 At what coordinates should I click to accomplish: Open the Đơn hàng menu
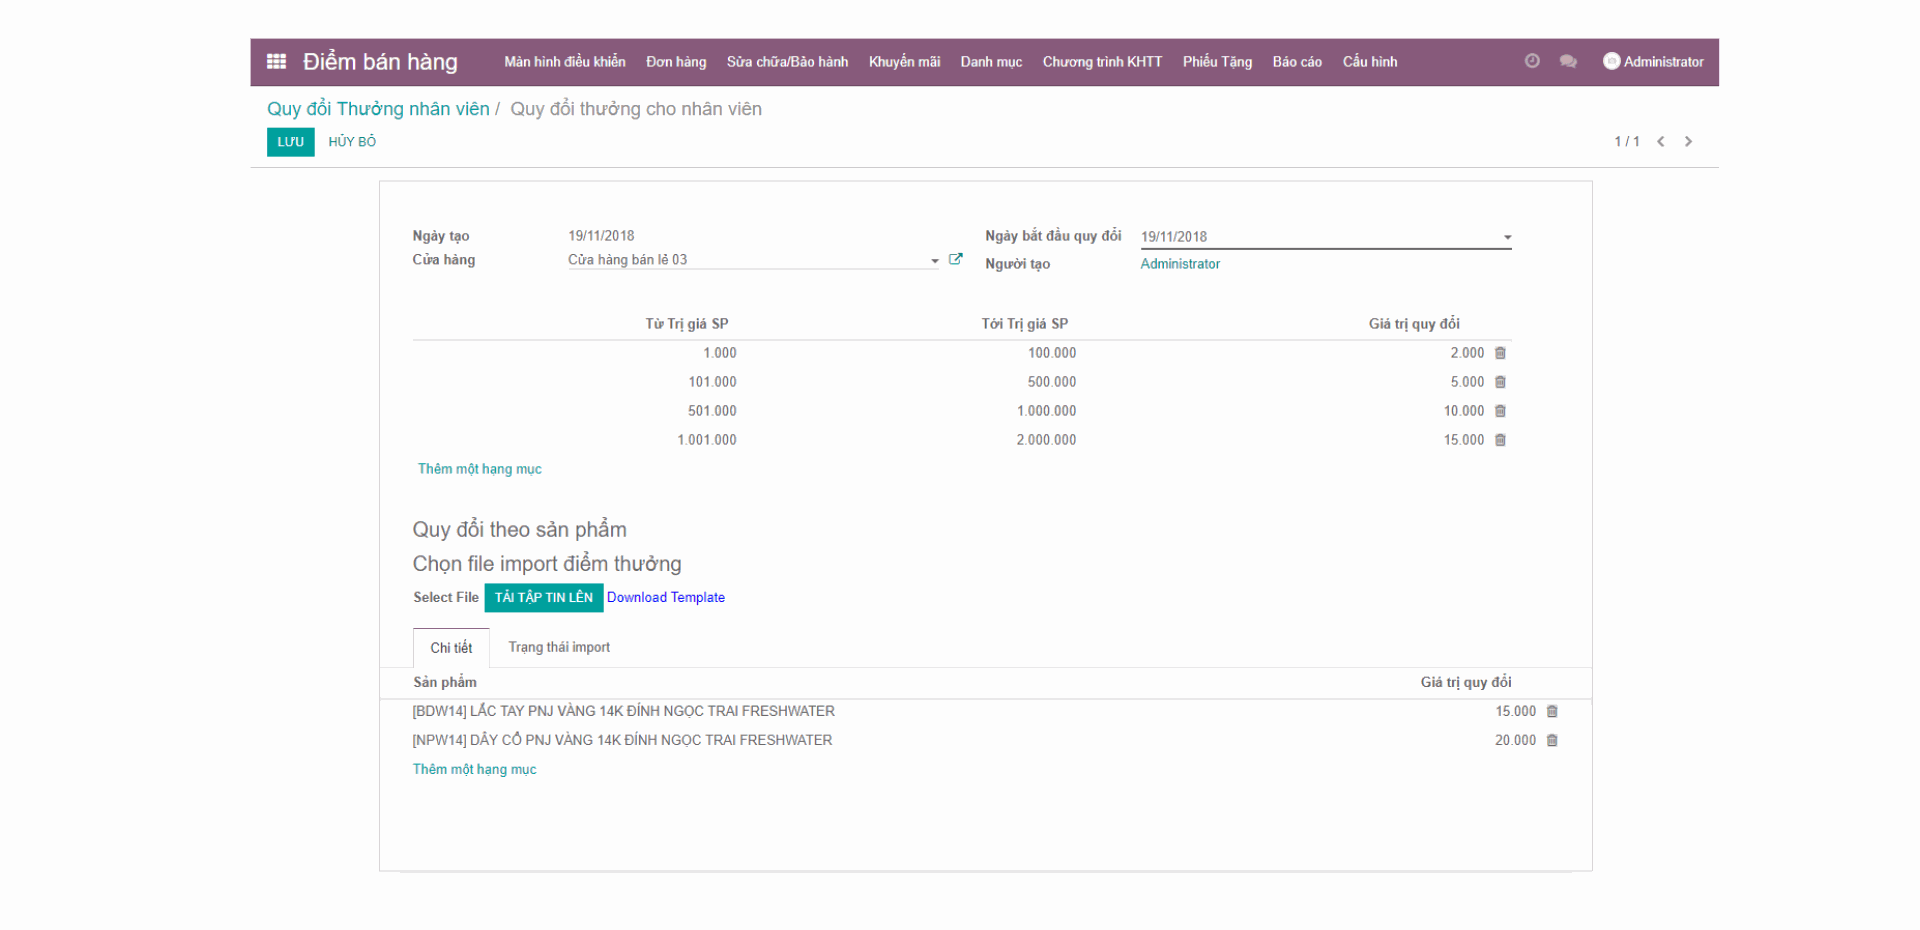pos(675,61)
